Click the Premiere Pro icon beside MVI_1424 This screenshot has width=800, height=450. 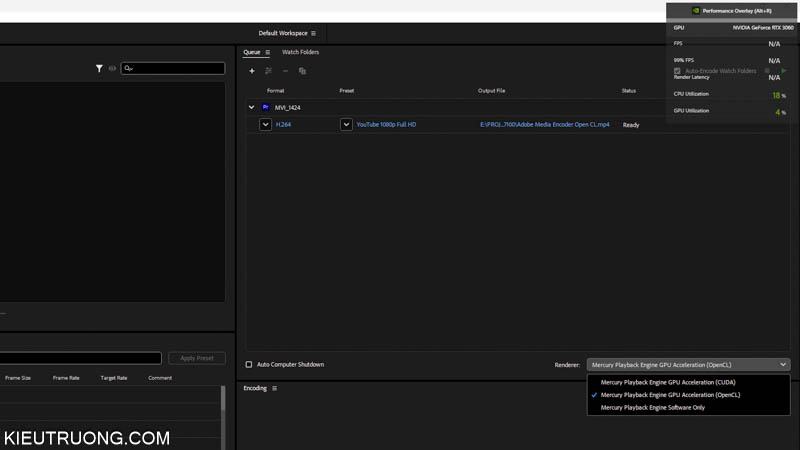(265, 107)
